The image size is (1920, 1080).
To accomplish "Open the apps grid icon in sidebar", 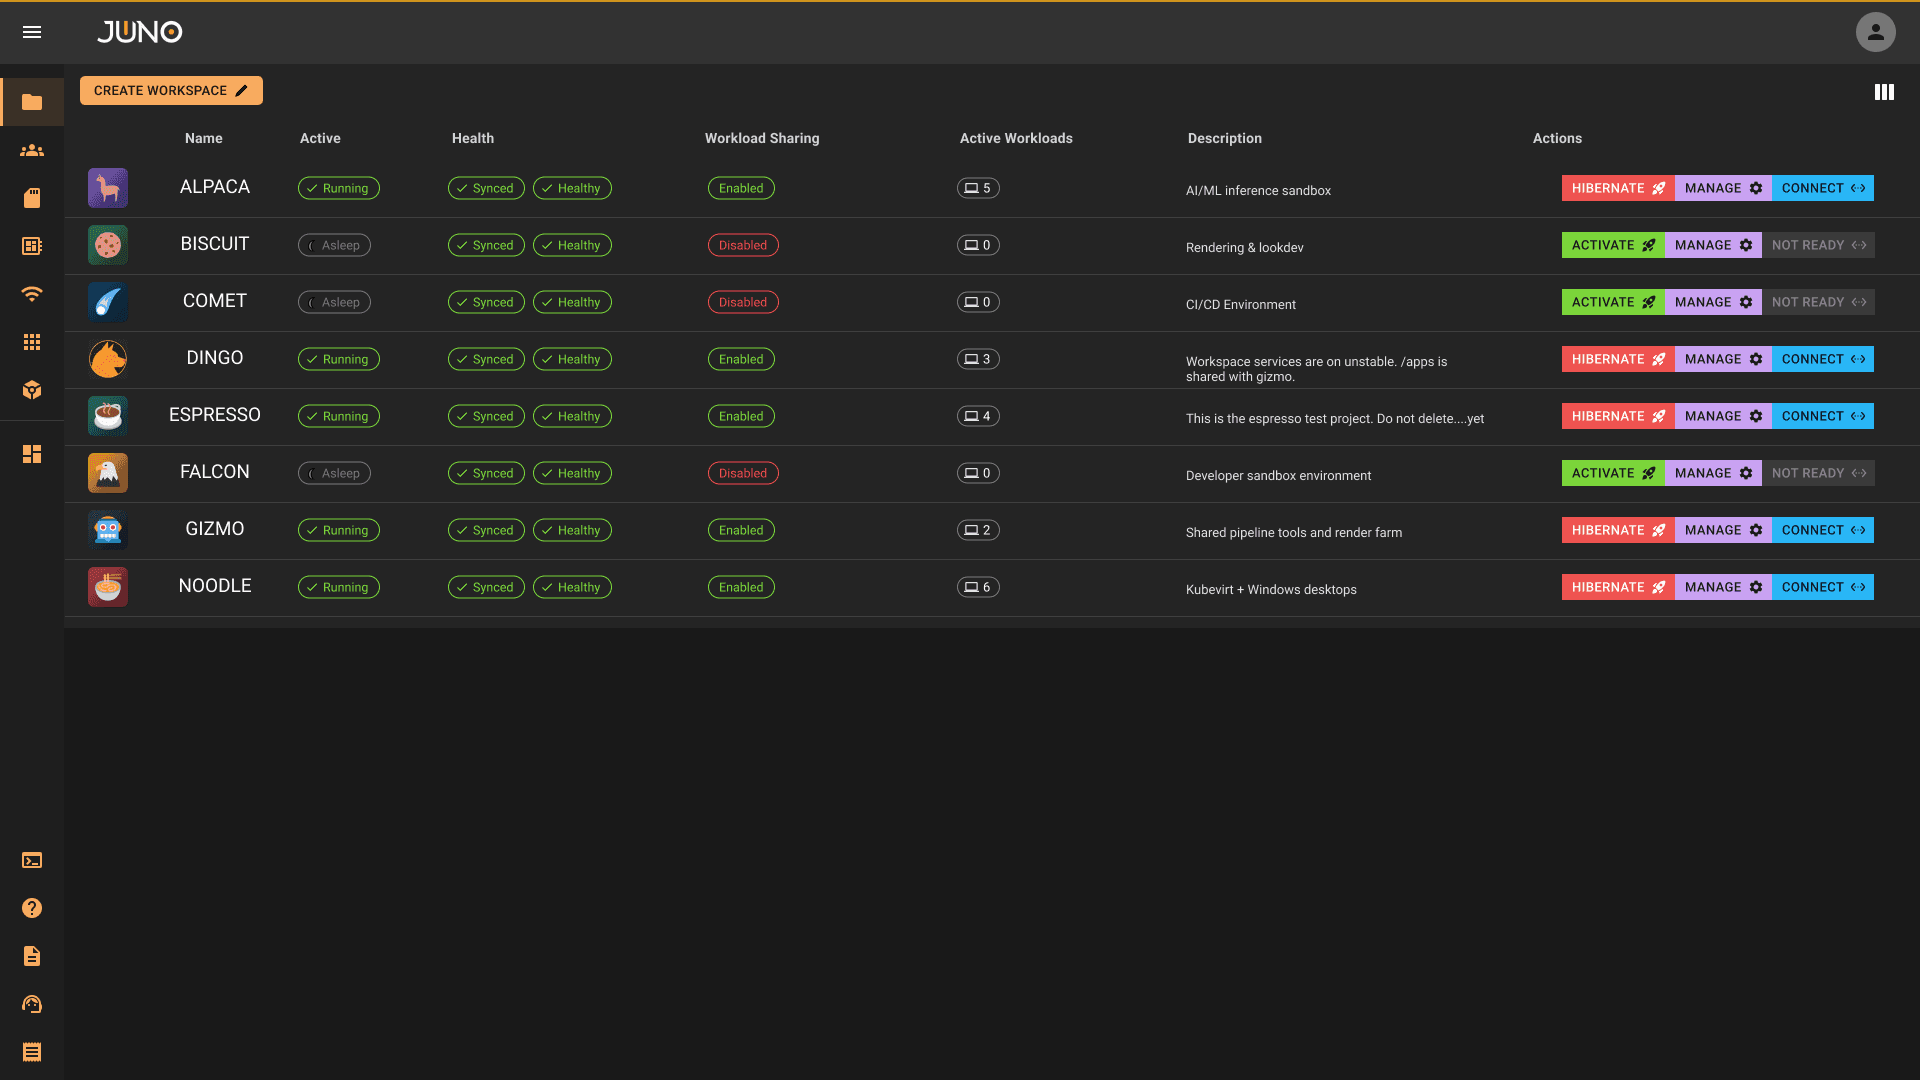I will 32,342.
